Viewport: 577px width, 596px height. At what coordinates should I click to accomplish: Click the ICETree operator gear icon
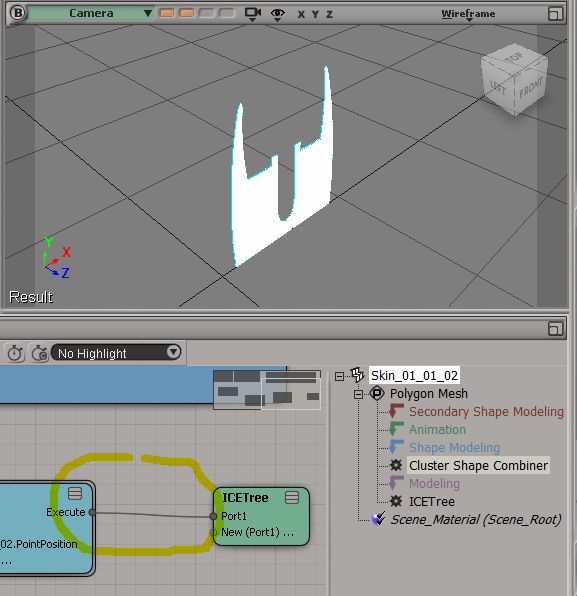point(396,501)
